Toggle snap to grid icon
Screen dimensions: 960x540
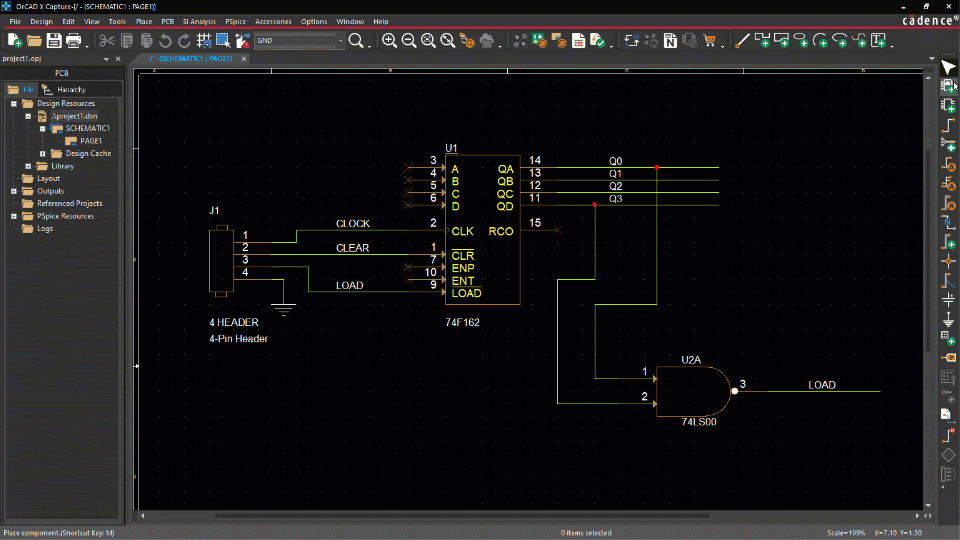pyautogui.click(x=204, y=41)
